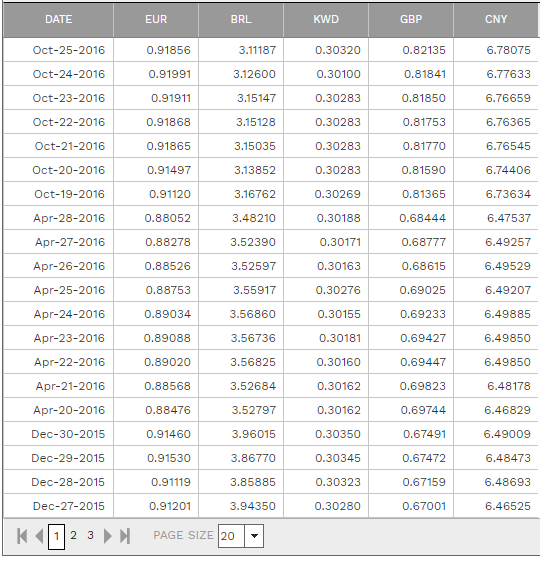This screenshot has width=540, height=561.
Task: Select the Oct-21-2016 date cell
Action: pyautogui.click(x=58, y=146)
